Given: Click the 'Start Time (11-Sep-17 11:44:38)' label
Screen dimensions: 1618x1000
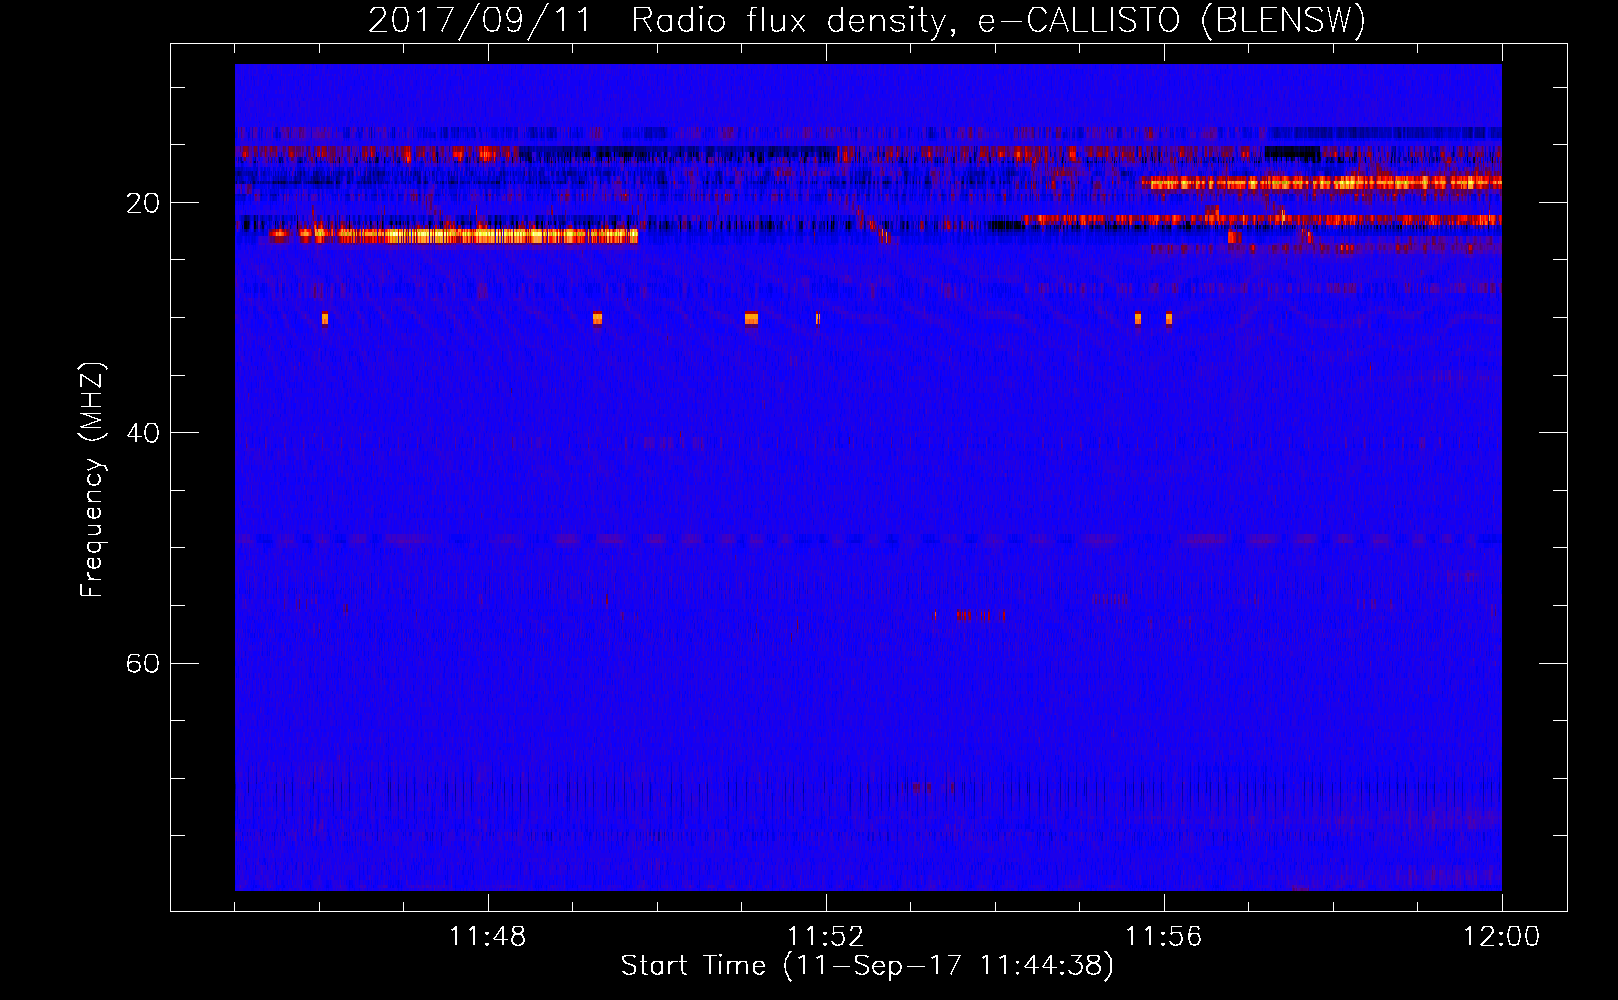Looking at the screenshot, I should coord(867,966).
